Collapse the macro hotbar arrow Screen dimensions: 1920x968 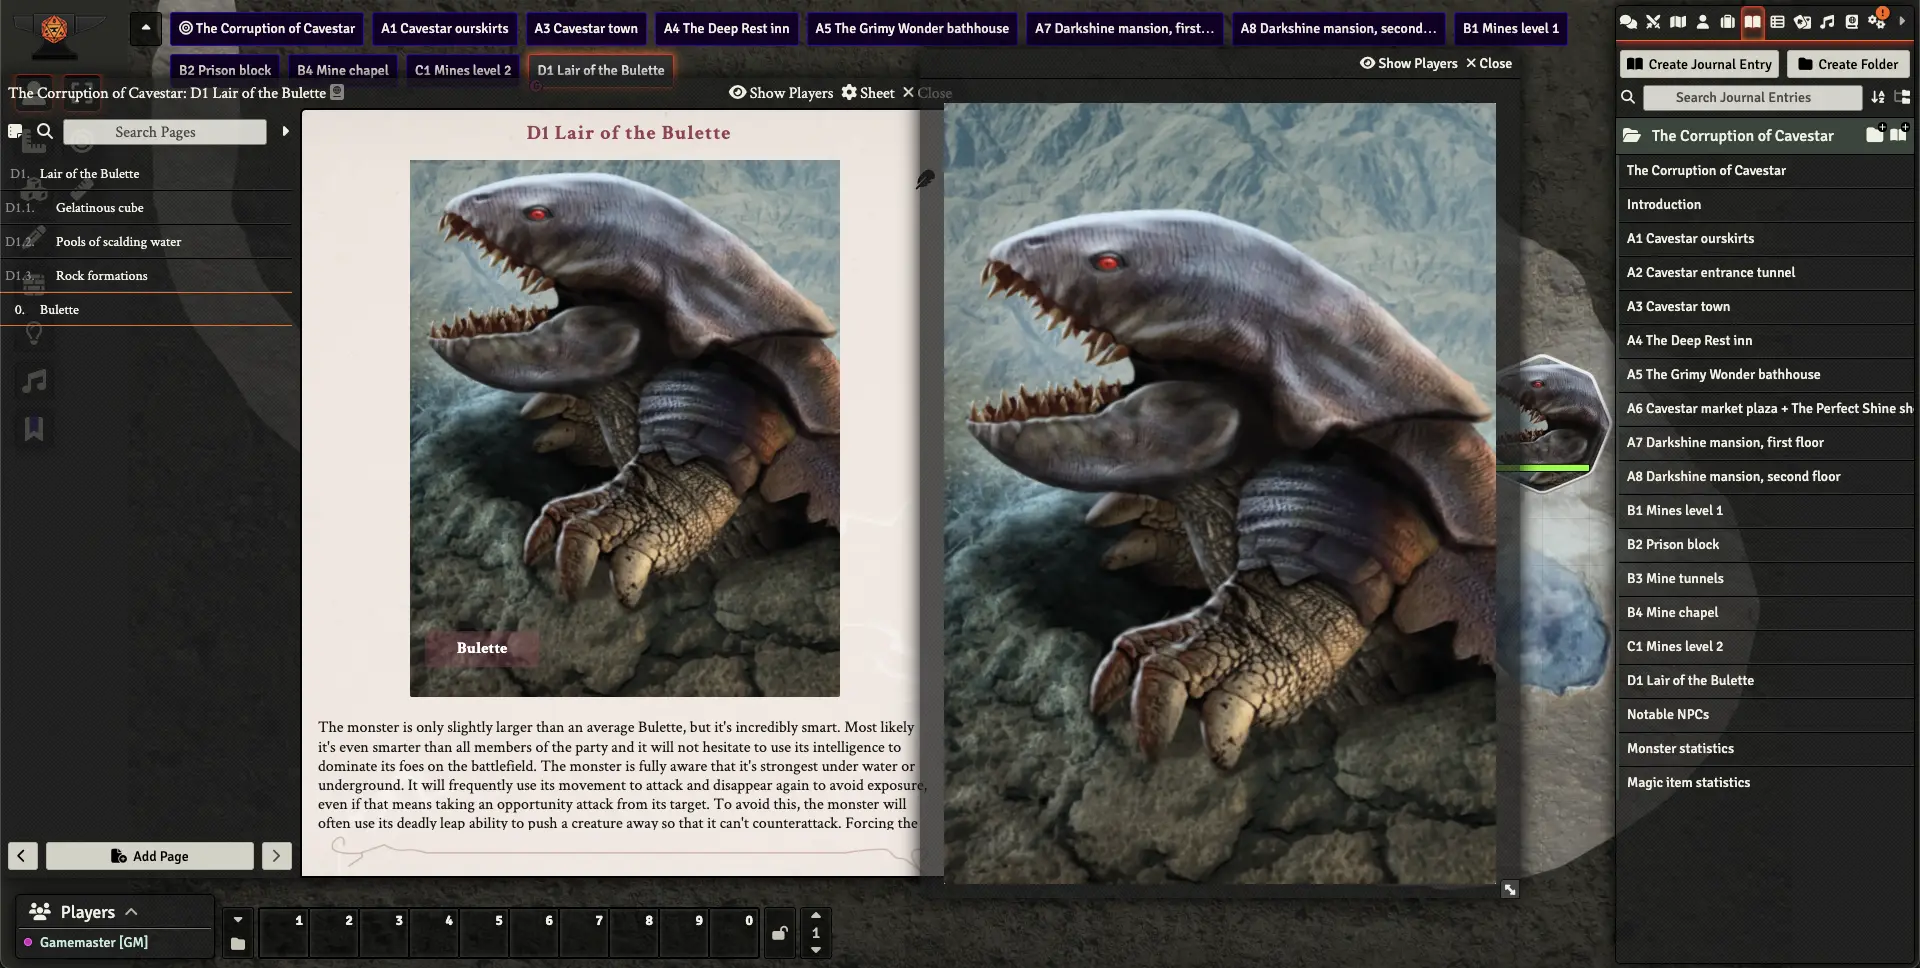click(x=237, y=919)
